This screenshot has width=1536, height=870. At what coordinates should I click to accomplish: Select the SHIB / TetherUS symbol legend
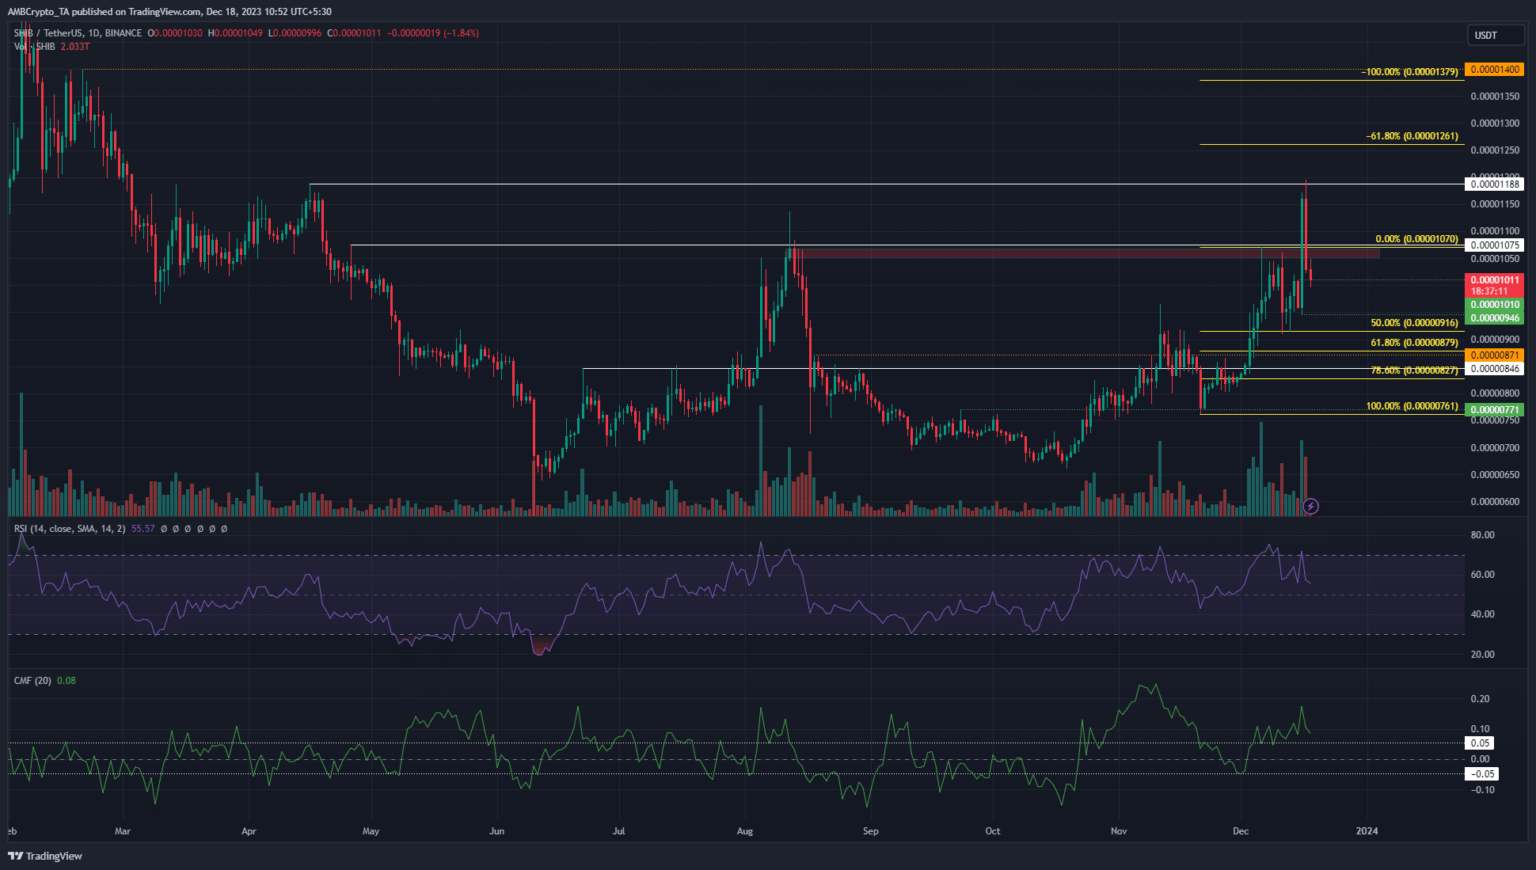tap(78, 33)
